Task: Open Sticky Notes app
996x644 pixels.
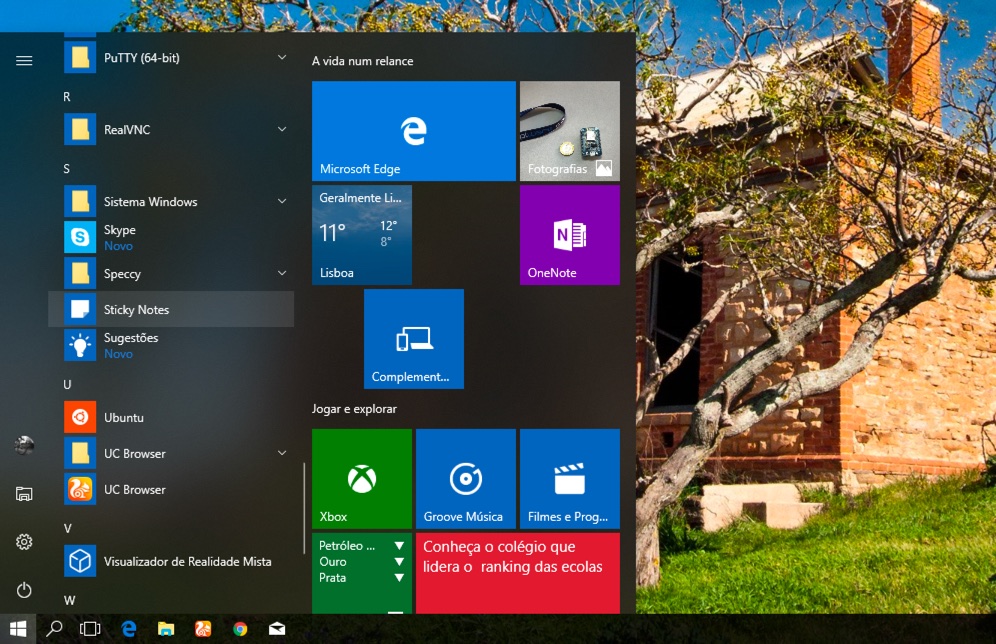Action: [x=171, y=309]
